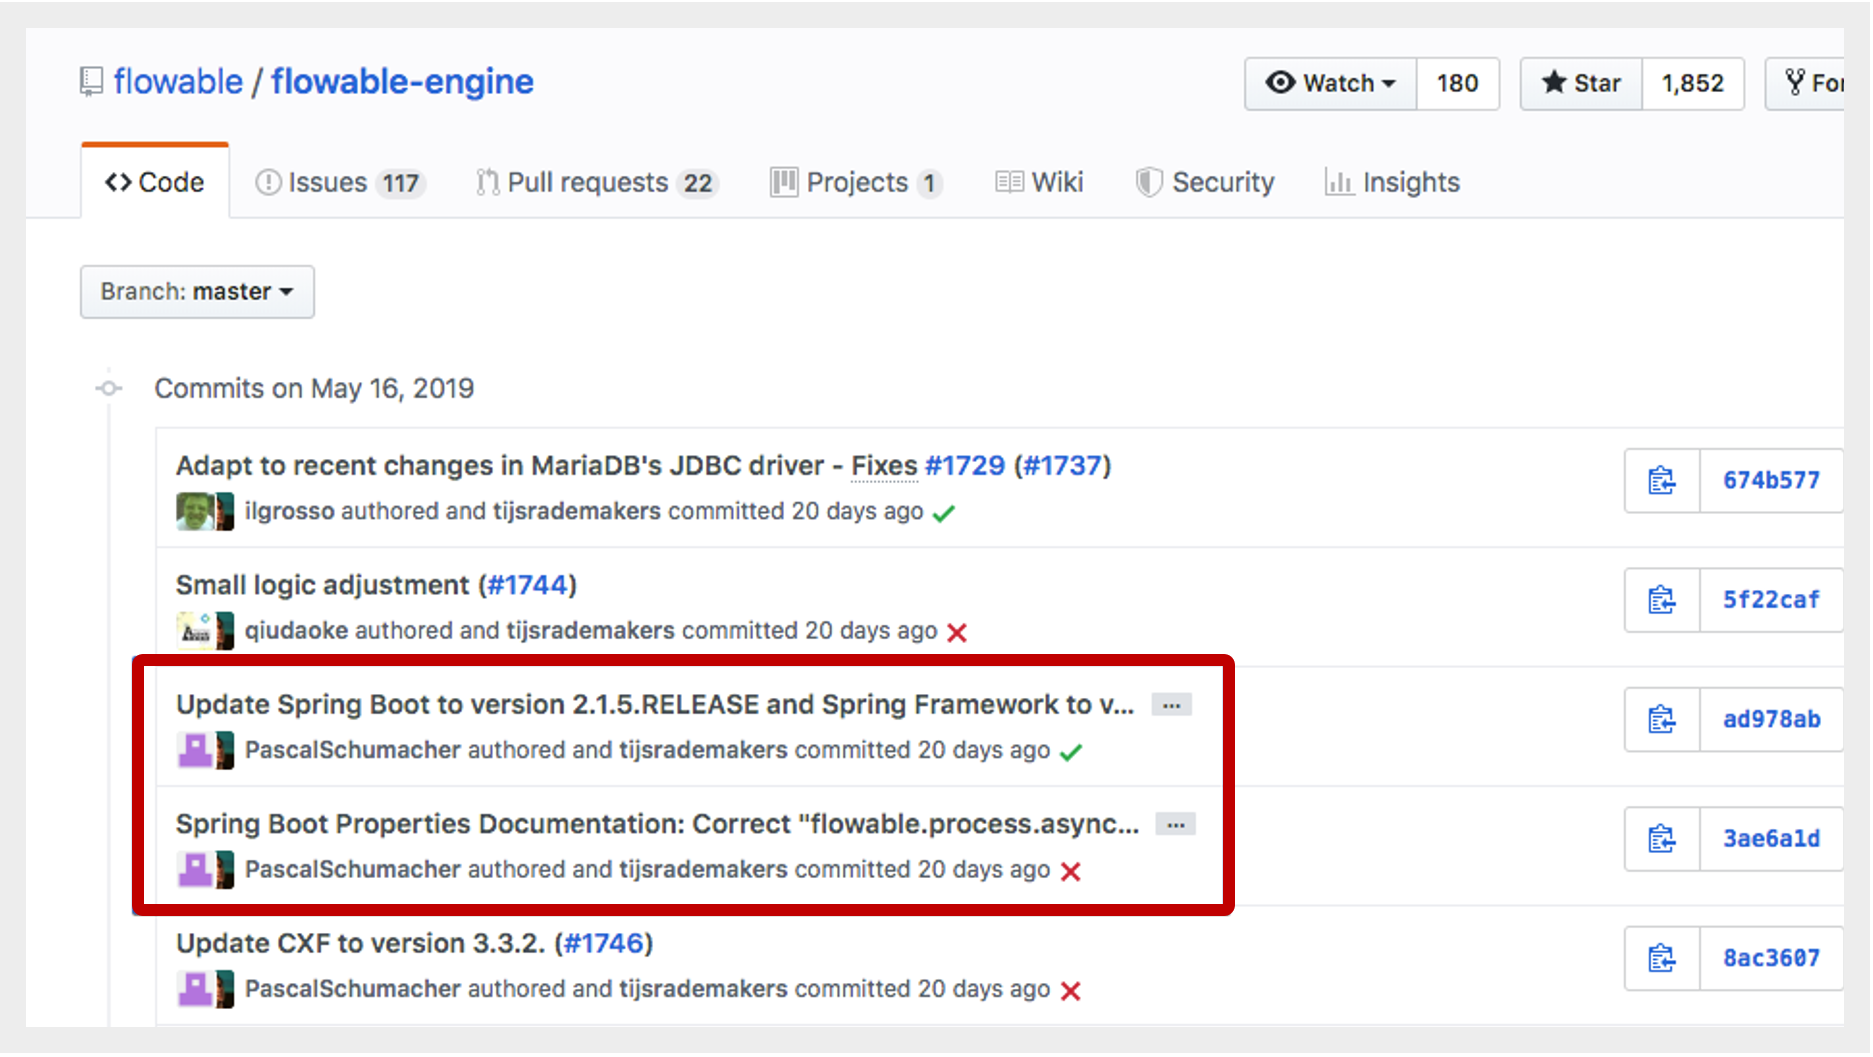Screen dimensions: 1873x1057
Task: Open pull request link #1746
Action: coord(604,944)
